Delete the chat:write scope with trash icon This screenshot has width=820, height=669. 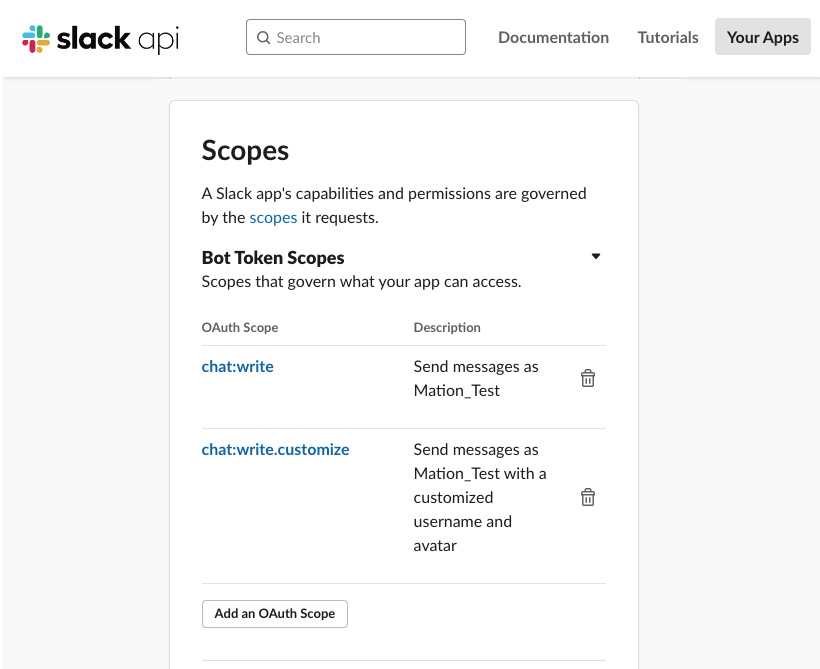[588, 378]
